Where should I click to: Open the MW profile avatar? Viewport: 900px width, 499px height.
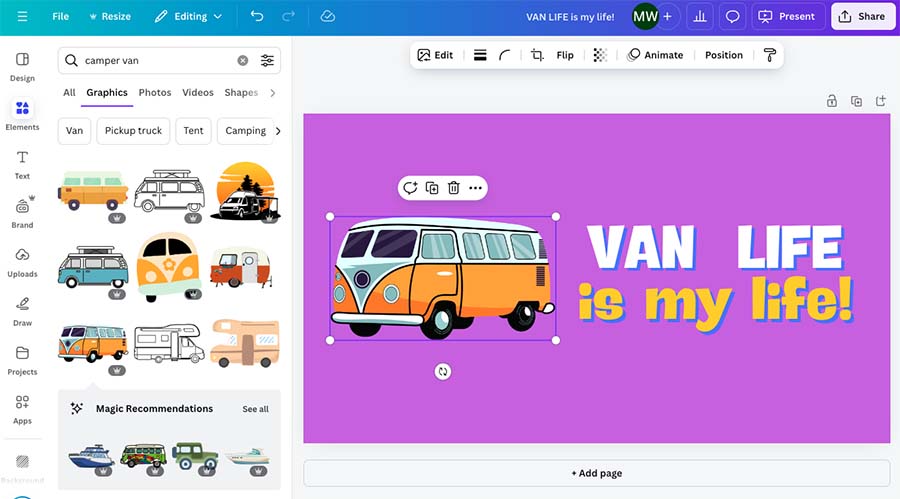[645, 17]
